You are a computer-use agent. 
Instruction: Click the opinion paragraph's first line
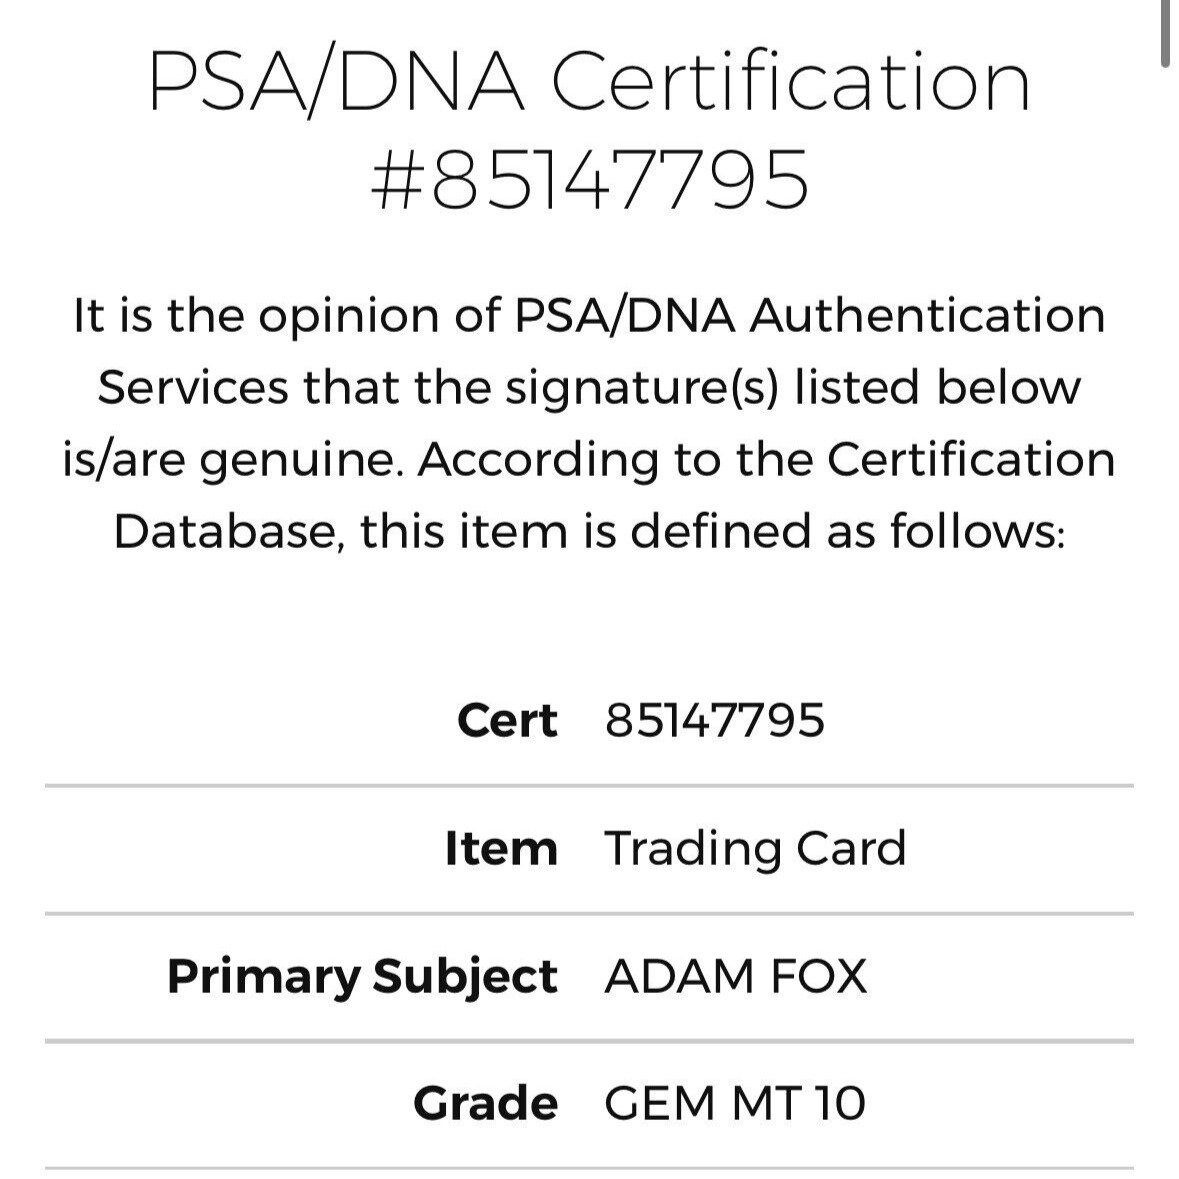[590, 315]
